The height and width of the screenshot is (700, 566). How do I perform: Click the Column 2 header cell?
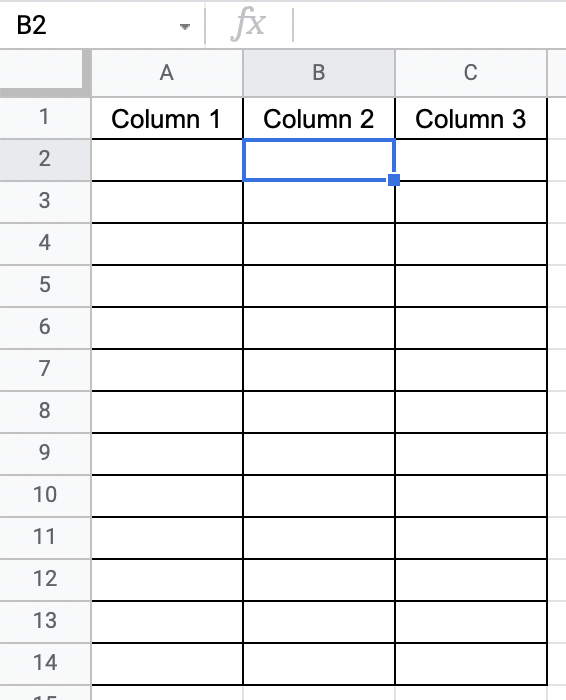coord(319,119)
